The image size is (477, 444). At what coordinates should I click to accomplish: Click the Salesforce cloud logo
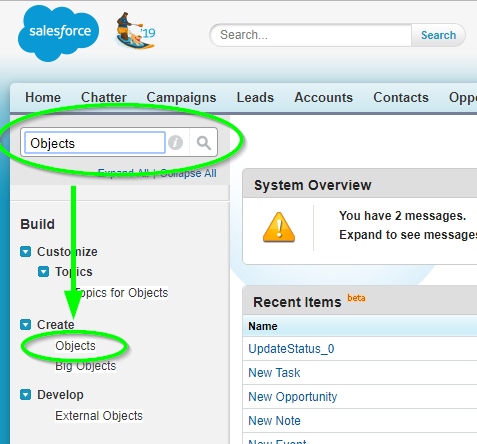coord(58,33)
